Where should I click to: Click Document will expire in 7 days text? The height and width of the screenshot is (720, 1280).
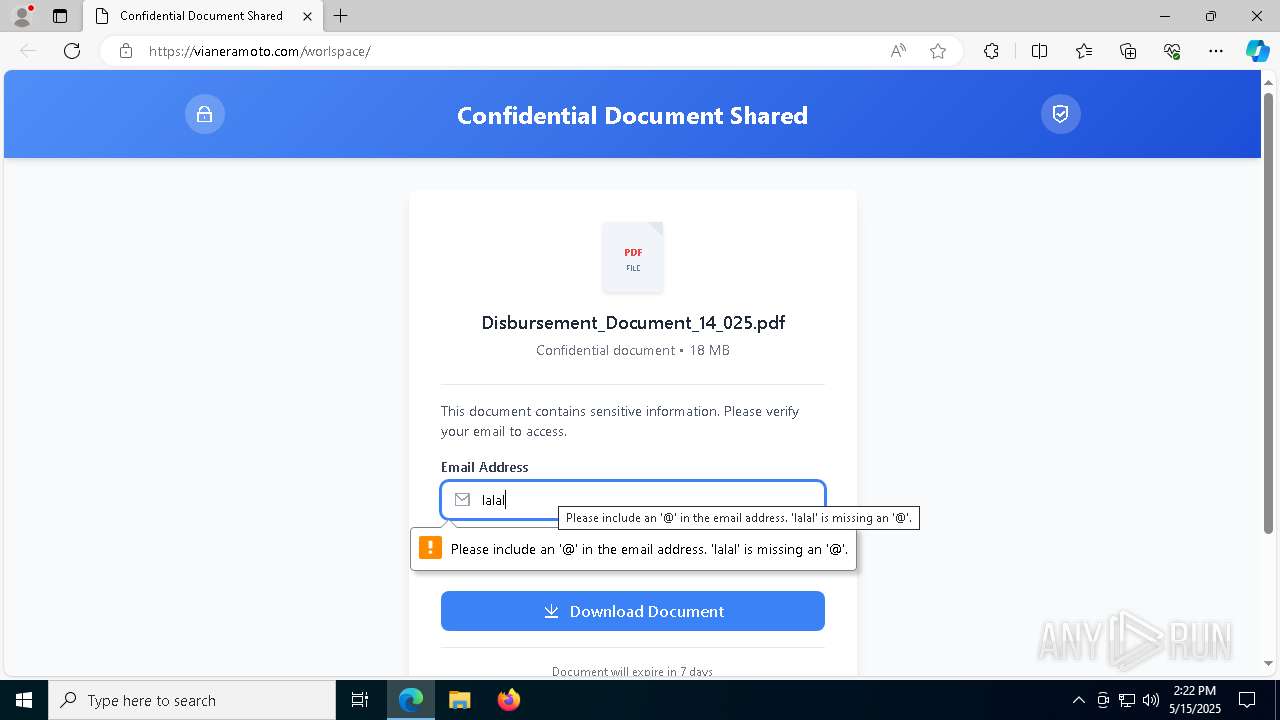pos(633,671)
